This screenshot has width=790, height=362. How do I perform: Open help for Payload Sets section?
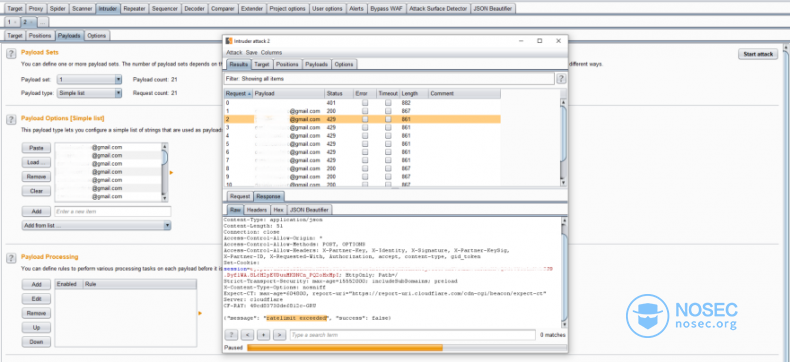click(11, 54)
